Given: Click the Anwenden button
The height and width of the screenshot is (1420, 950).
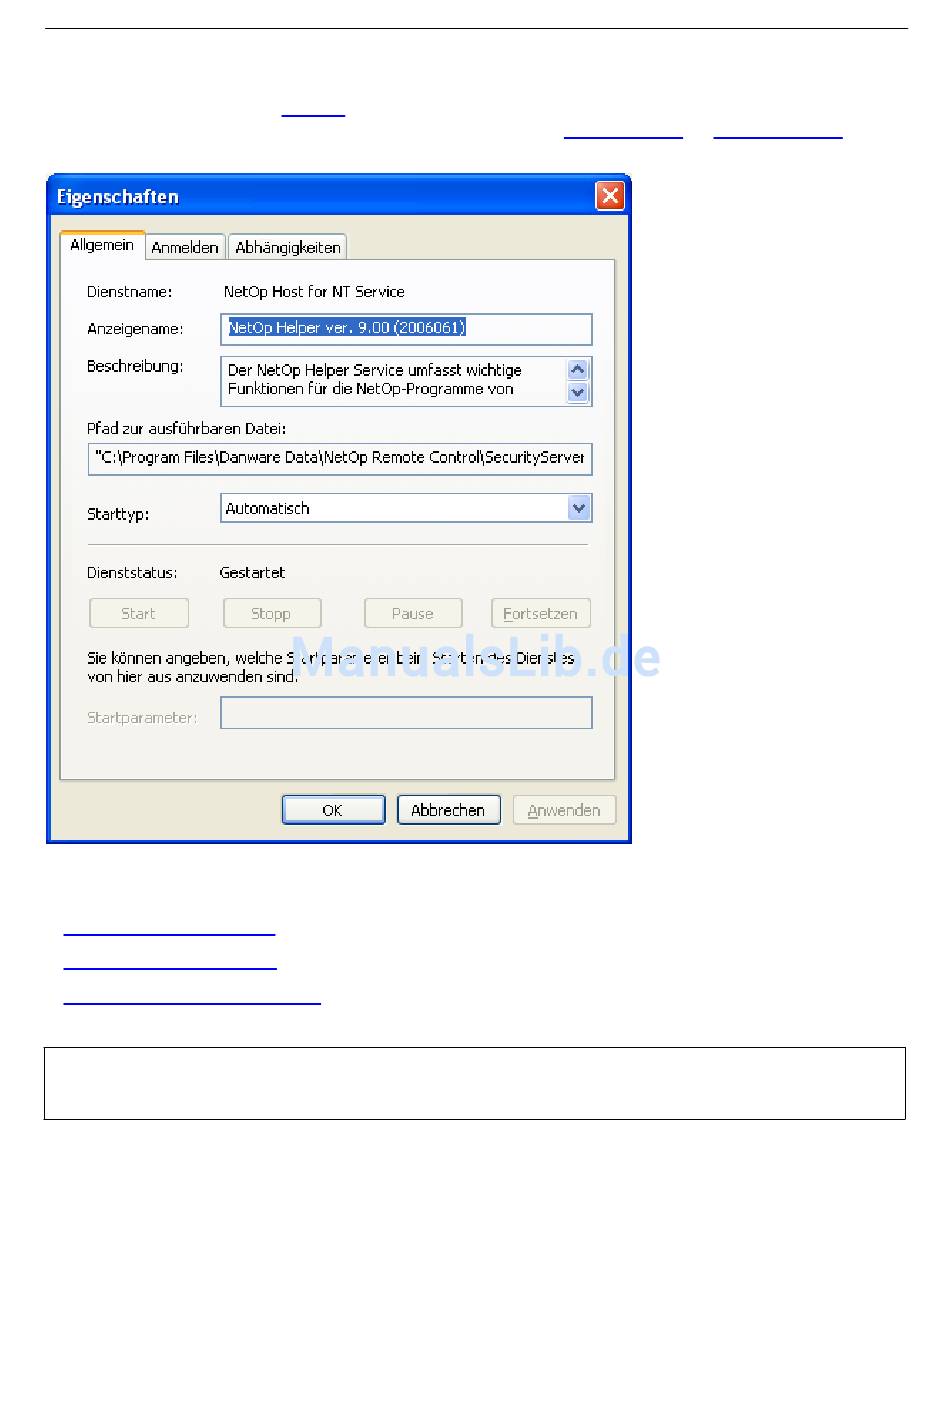Looking at the screenshot, I should click(x=564, y=810).
